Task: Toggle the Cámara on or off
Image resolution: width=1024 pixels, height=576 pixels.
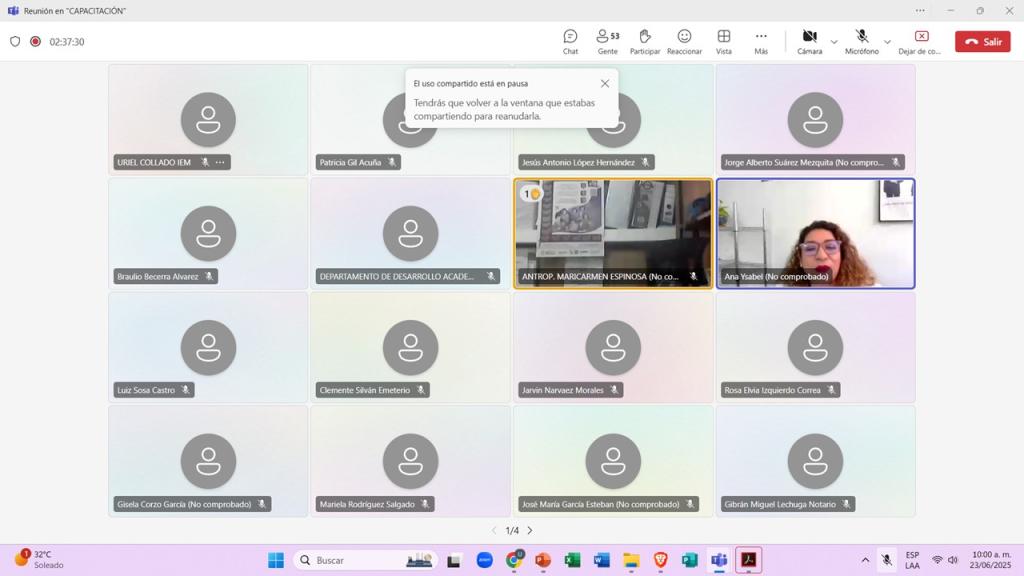Action: 809,41
